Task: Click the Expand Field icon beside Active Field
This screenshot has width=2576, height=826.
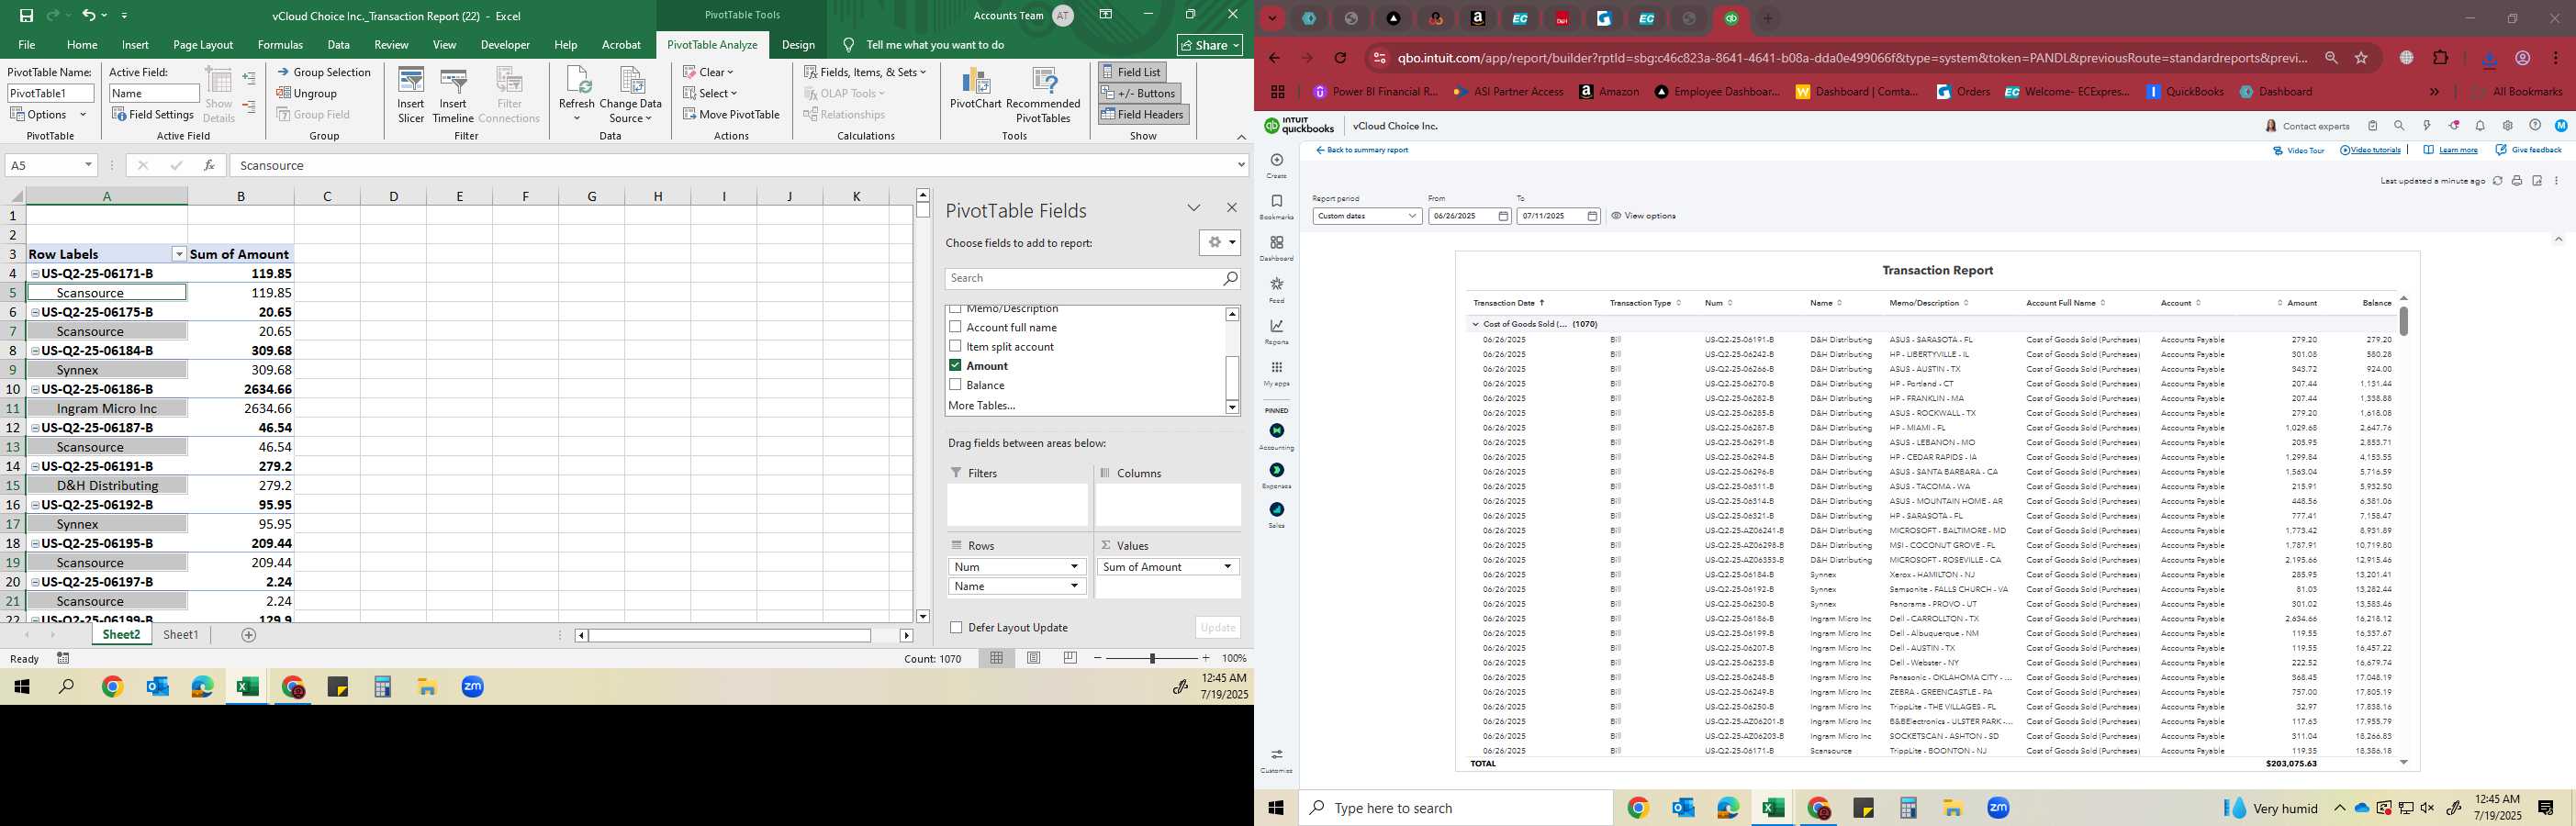Action: [249, 77]
